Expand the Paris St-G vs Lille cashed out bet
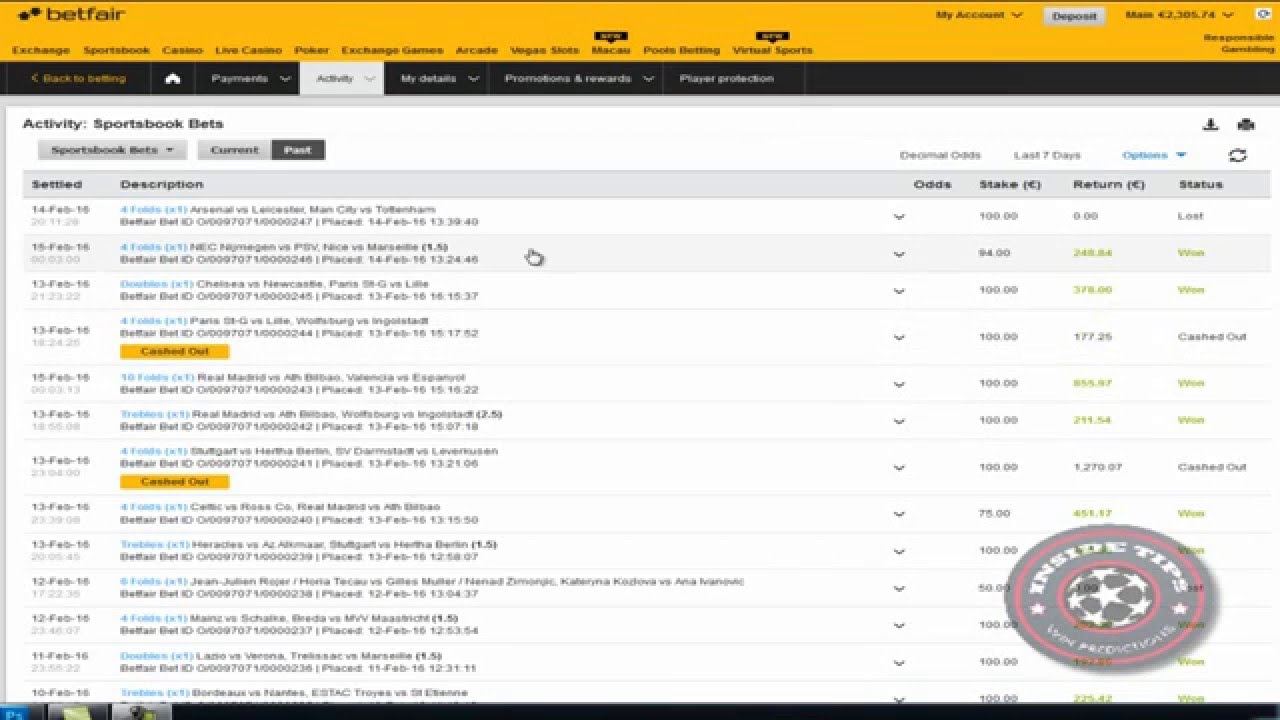 (x=898, y=338)
